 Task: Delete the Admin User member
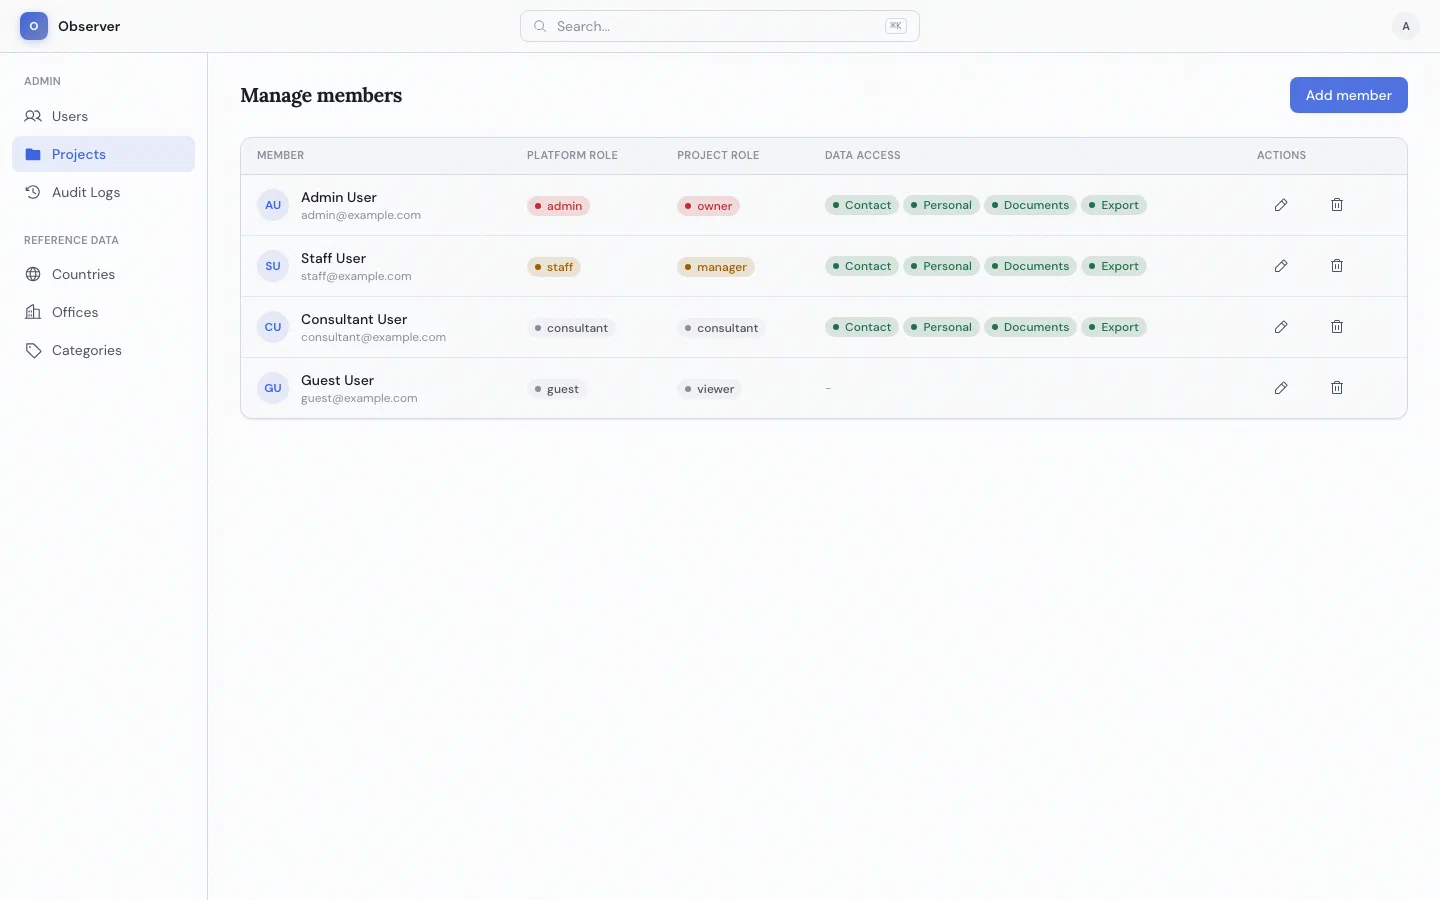coord(1337,205)
